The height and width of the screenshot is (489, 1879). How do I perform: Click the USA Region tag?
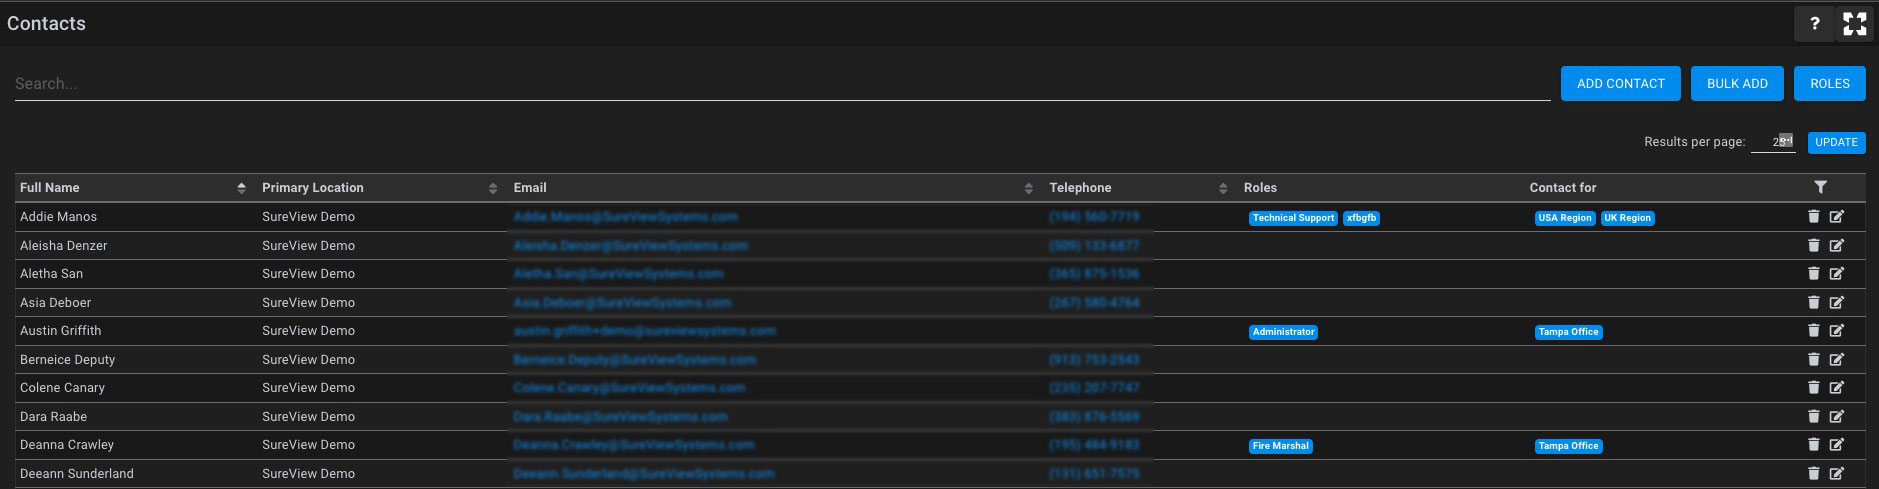1565,218
